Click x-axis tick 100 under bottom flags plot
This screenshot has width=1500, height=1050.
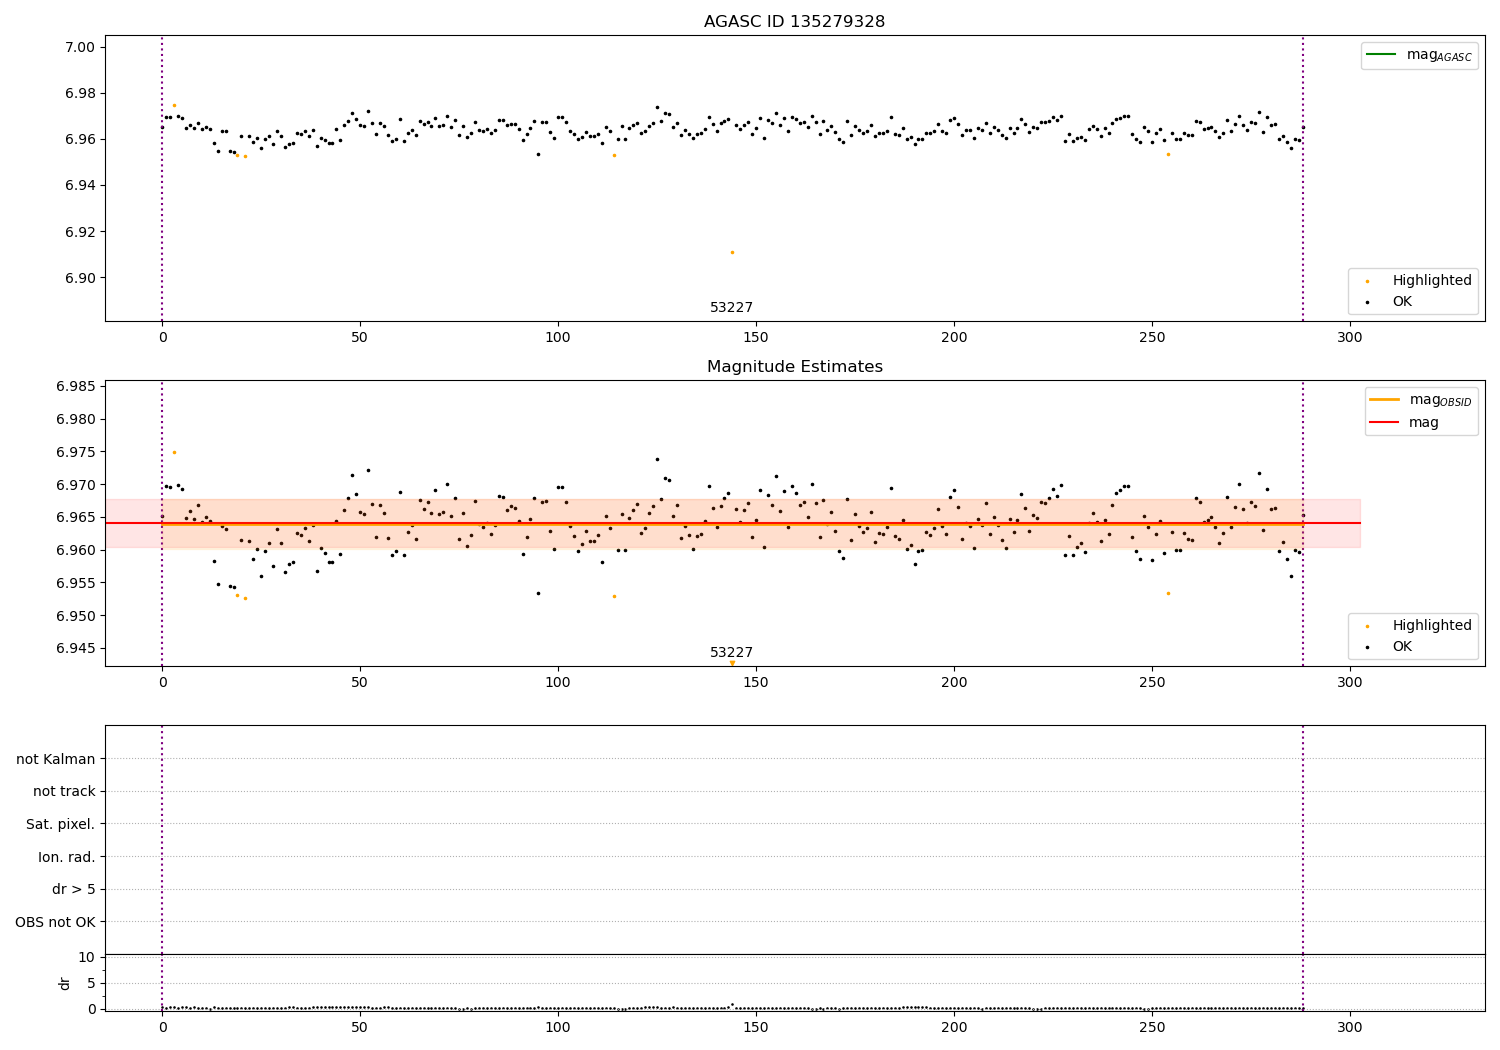[557, 1027]
